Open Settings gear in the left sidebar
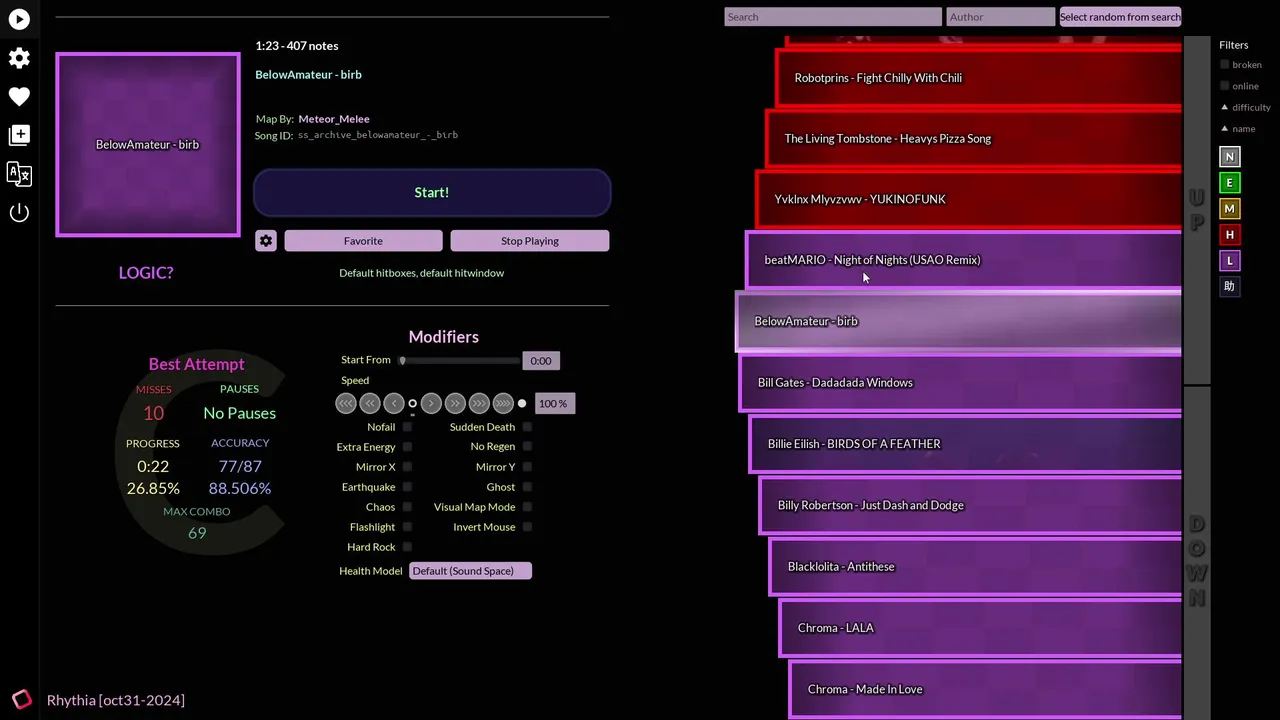This screenshot has width=1280, height=720. pyautogui.click(x=19, y=58)
